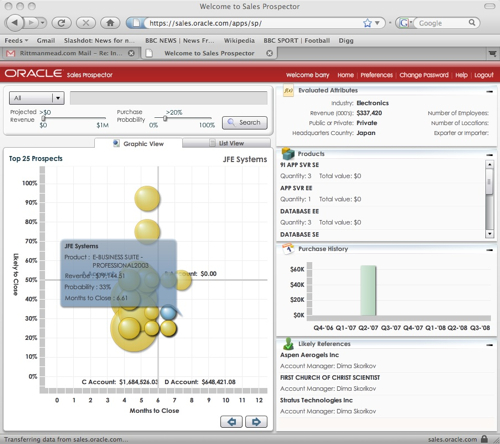Open the Digg bookmark
The height and width of the screenshot is (444, 500).
coord(346,40)
